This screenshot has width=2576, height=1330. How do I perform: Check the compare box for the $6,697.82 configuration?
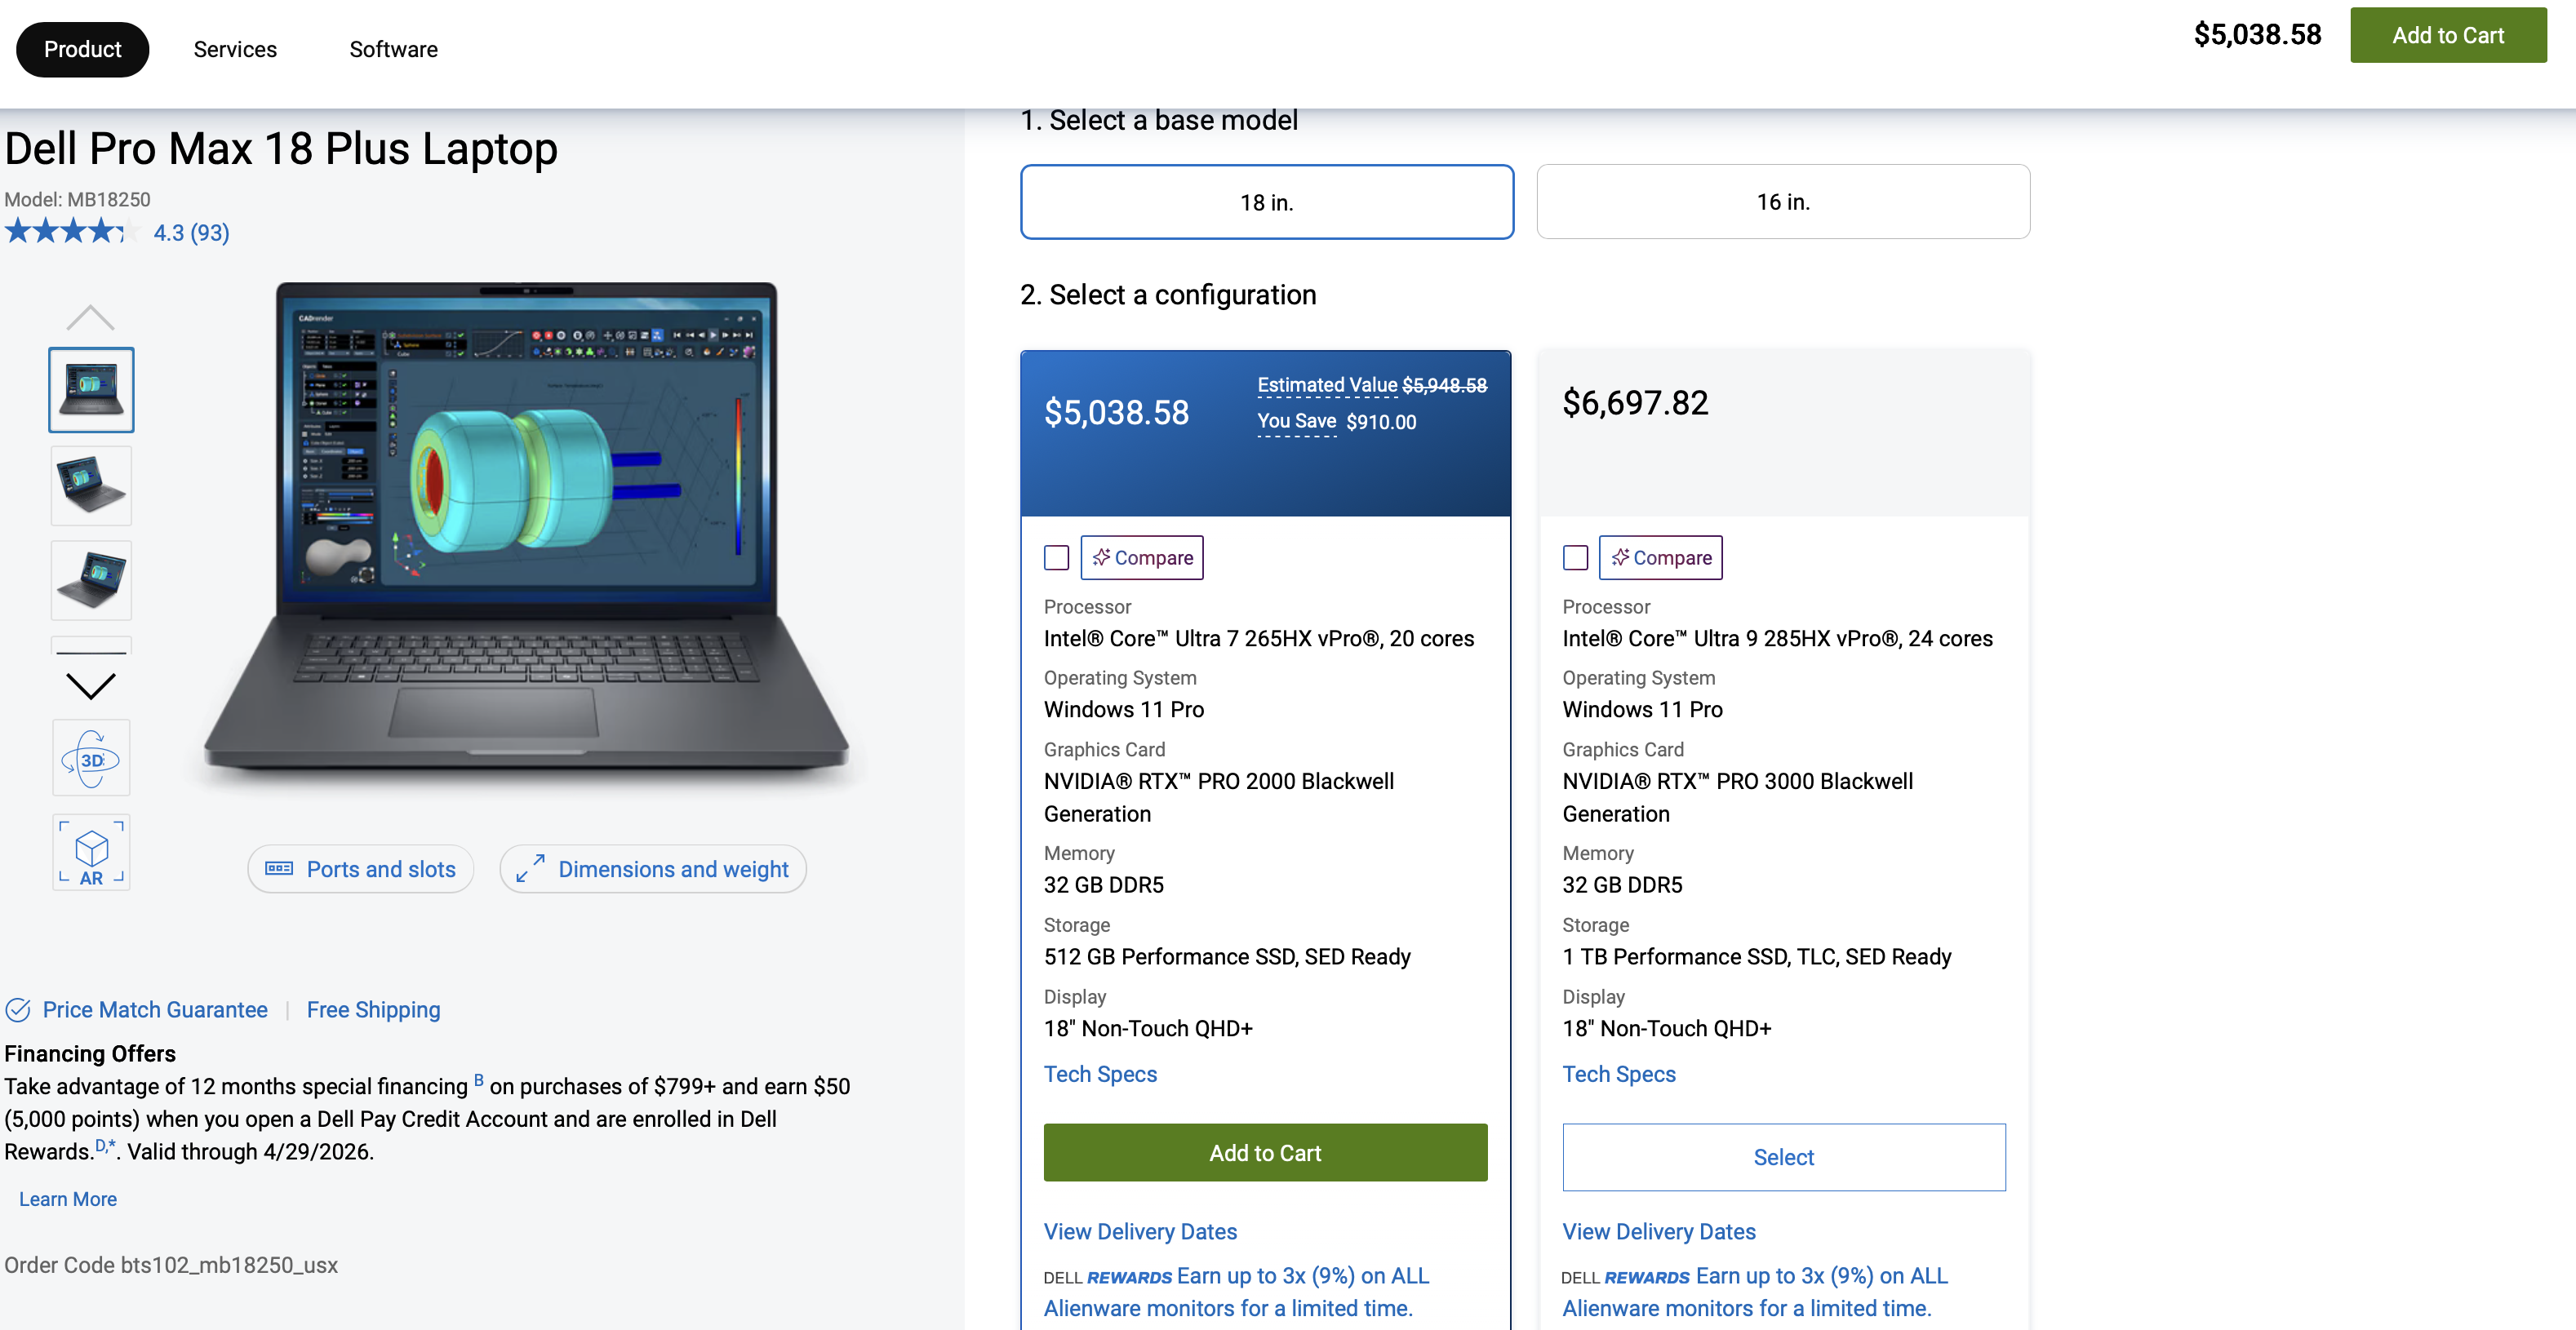point(1575,558)
